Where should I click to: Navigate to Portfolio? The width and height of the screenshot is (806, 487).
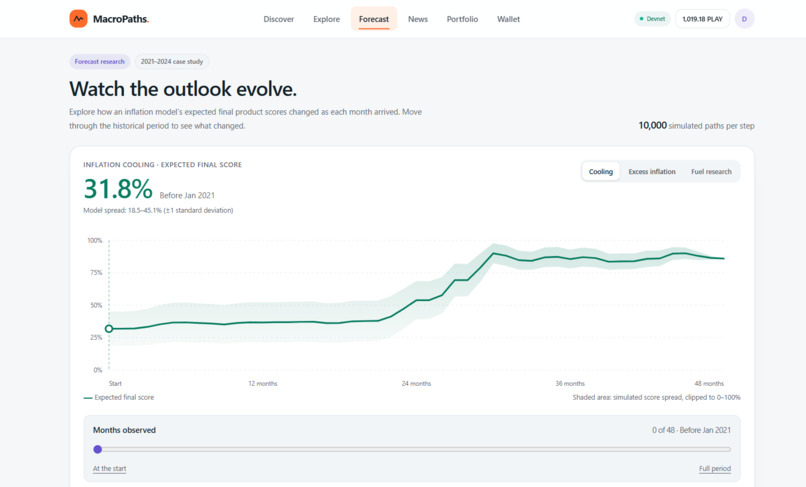(x=462, y=19)
